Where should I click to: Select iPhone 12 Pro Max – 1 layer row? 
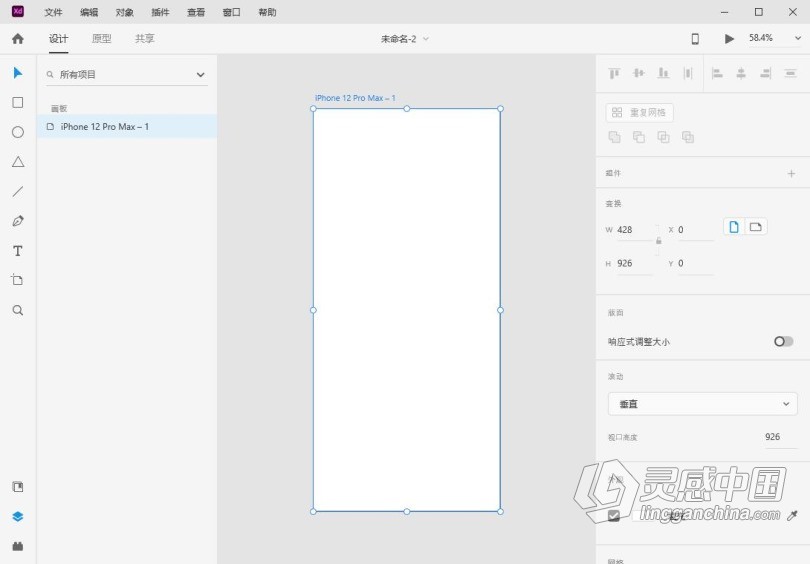pyautogui.click(x=127, y=127)
